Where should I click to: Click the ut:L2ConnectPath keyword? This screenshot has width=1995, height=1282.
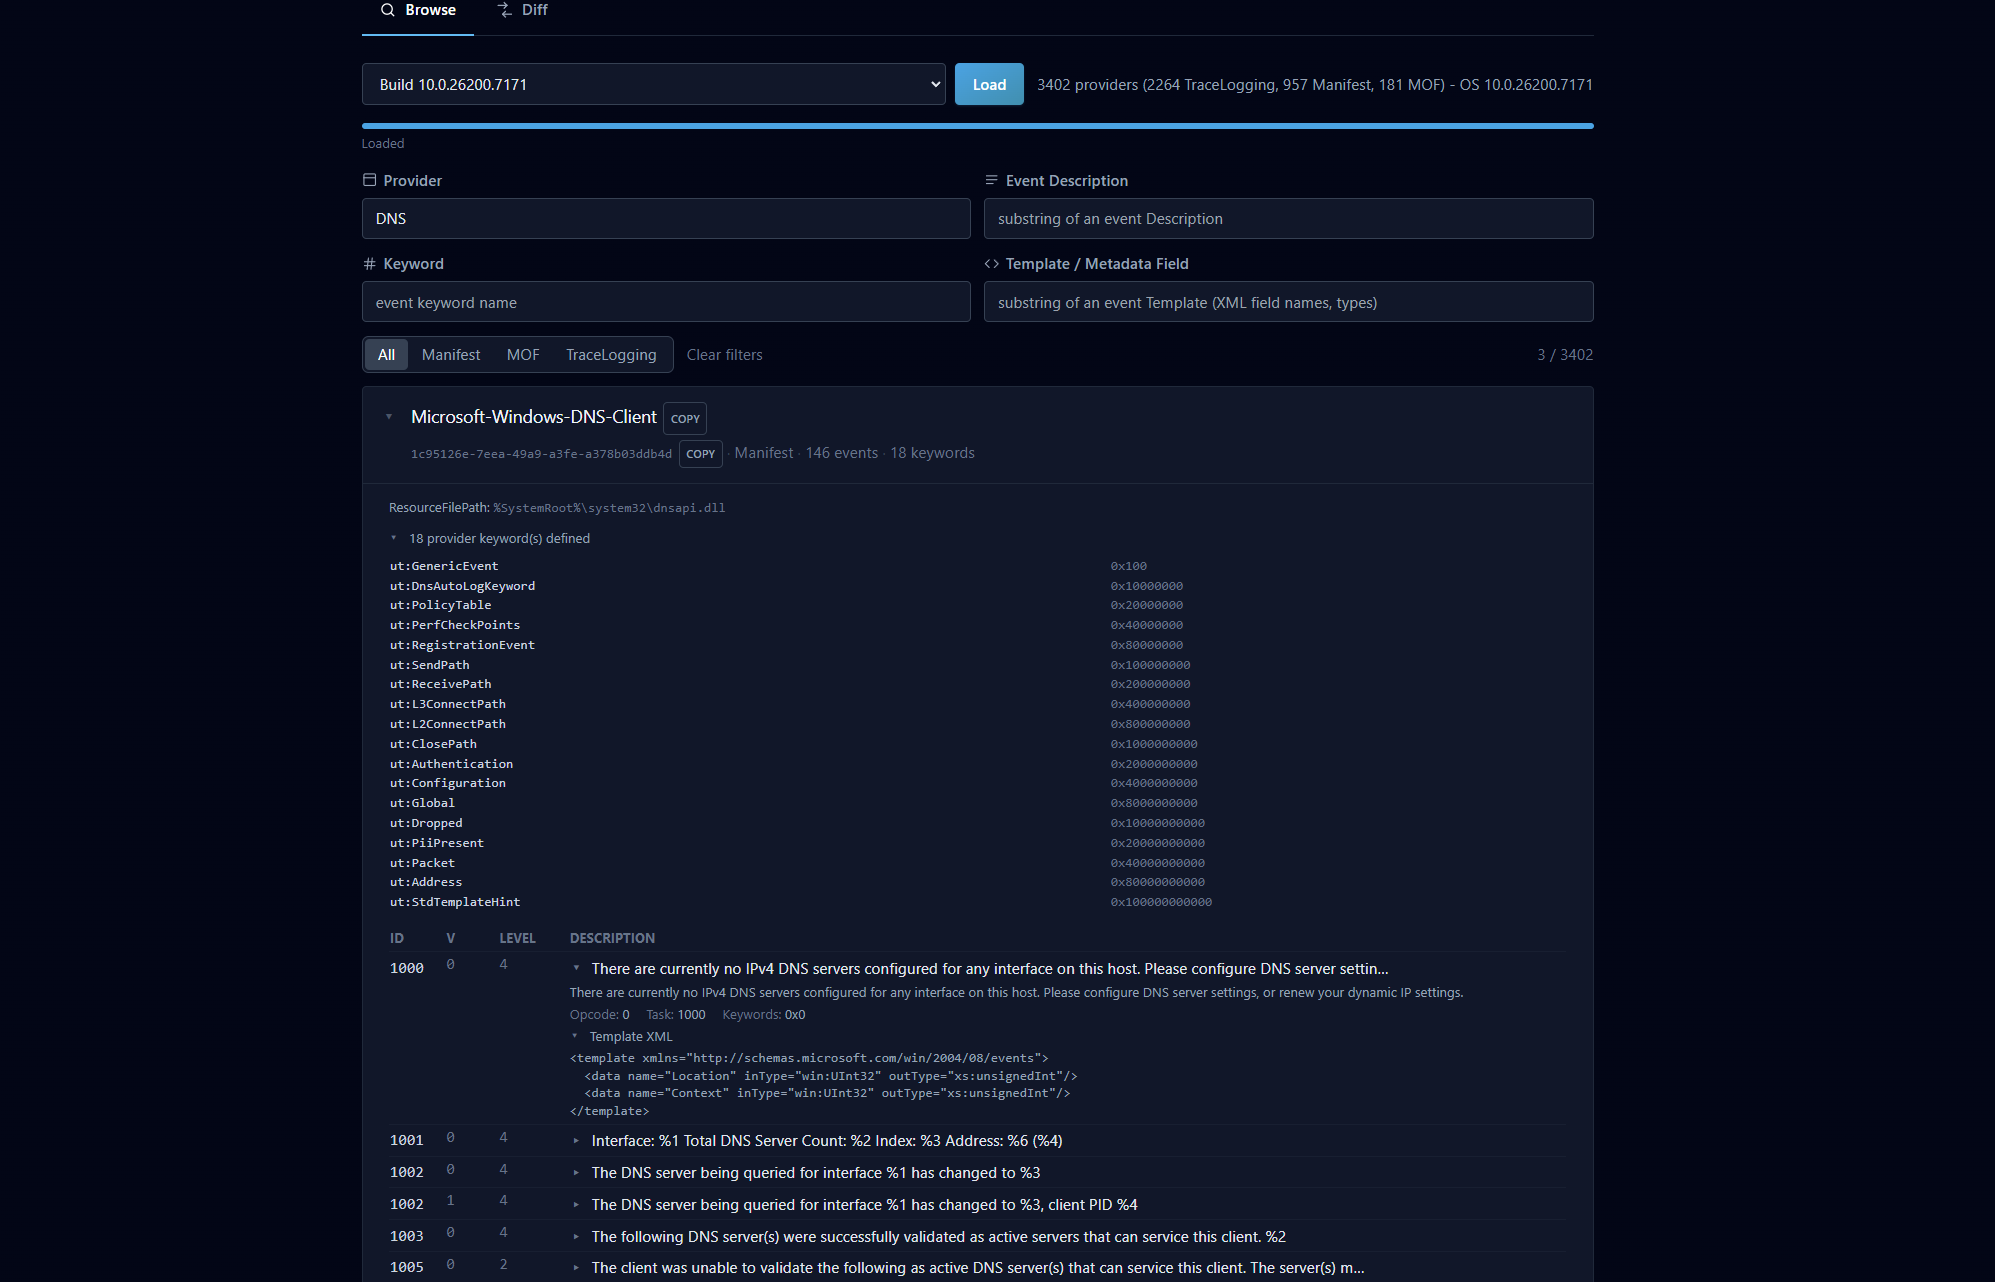pos(448,724)
